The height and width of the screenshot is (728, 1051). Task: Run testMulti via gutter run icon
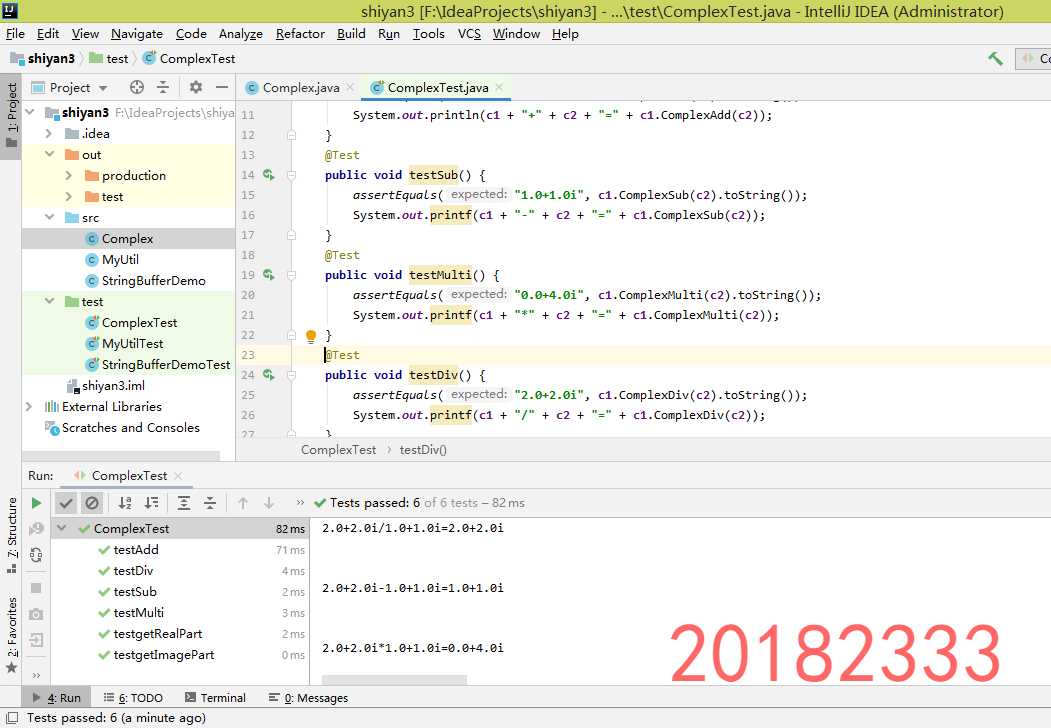click(x=269, y=275)
